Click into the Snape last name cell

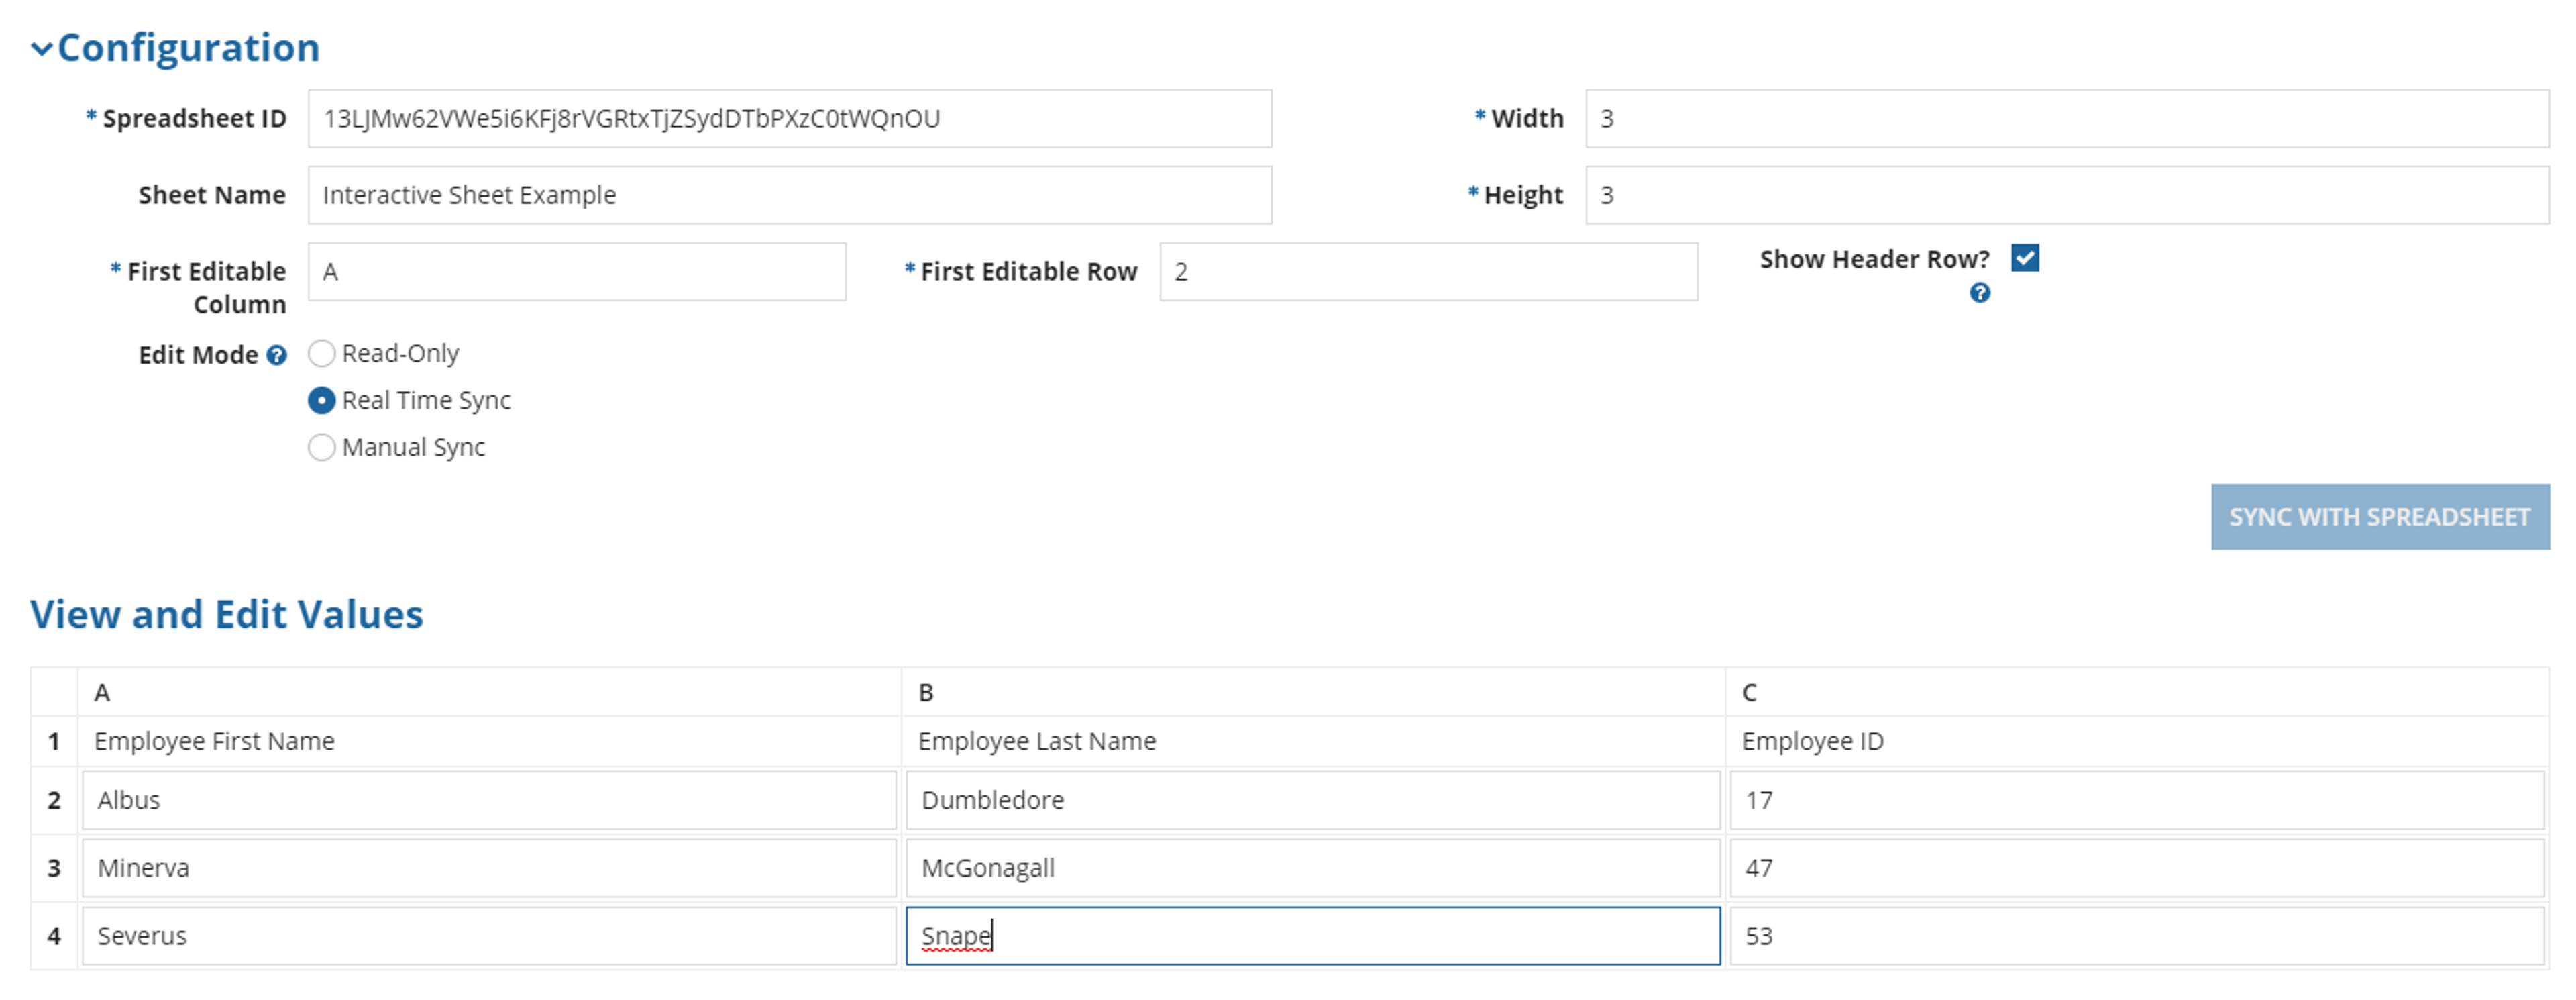tap(1313, 936)
